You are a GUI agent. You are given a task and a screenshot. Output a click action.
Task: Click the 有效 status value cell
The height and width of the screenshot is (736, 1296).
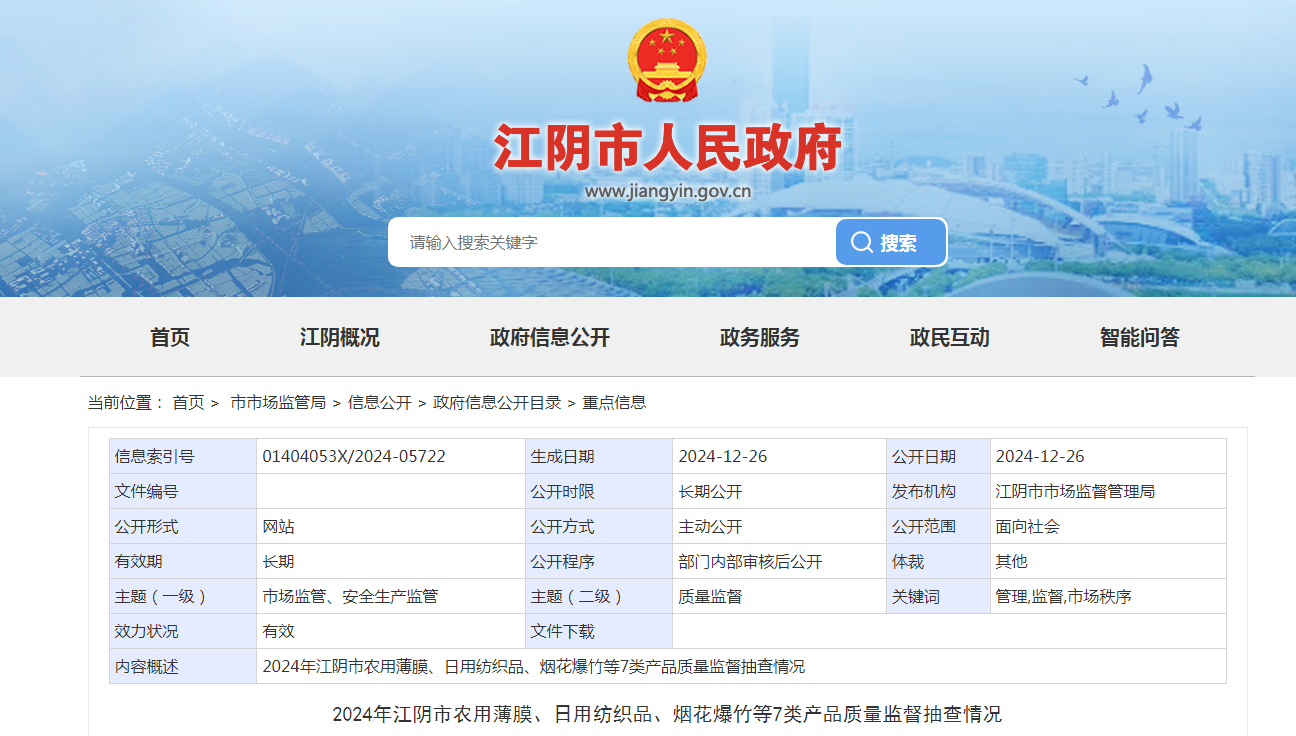coord(390,631)
